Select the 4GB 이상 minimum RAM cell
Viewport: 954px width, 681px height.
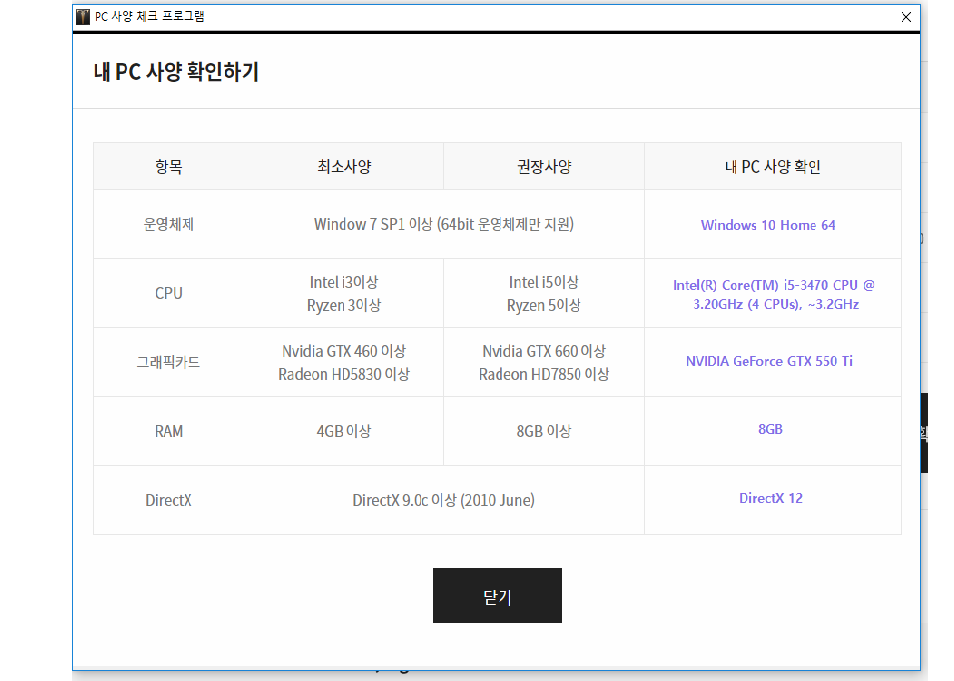point(343,431)
